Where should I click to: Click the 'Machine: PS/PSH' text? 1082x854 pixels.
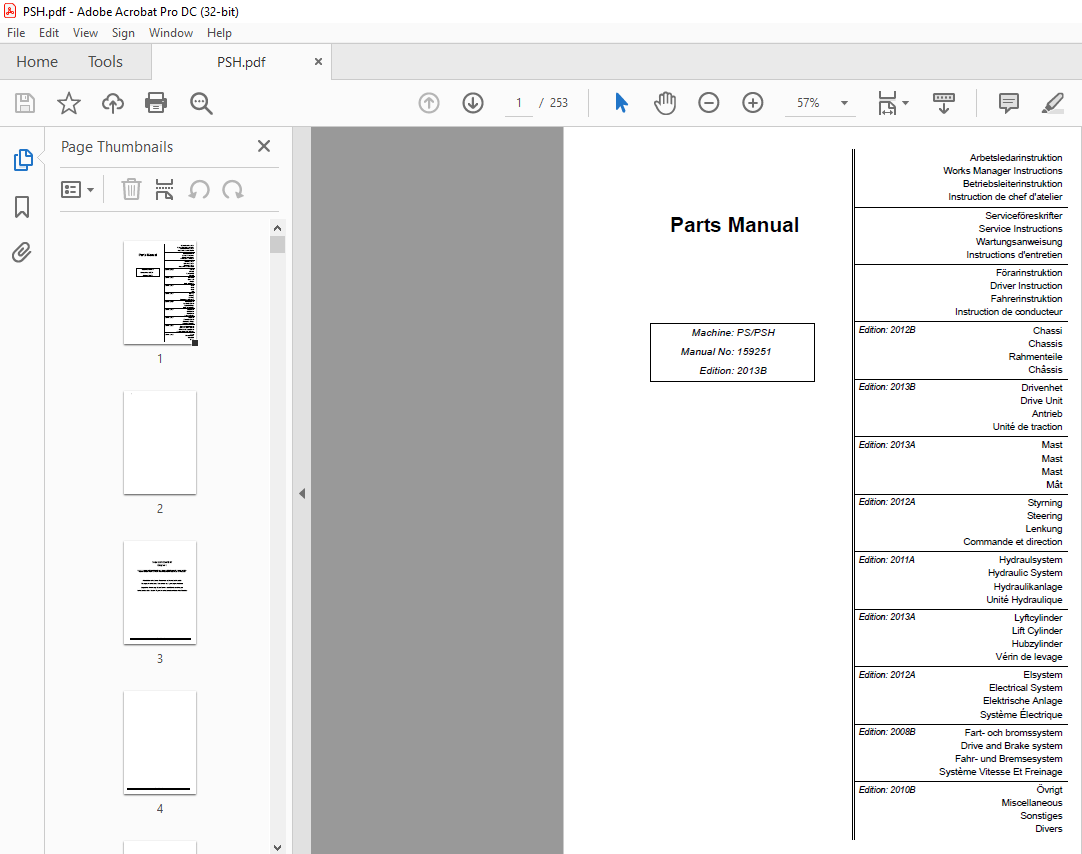733,332
